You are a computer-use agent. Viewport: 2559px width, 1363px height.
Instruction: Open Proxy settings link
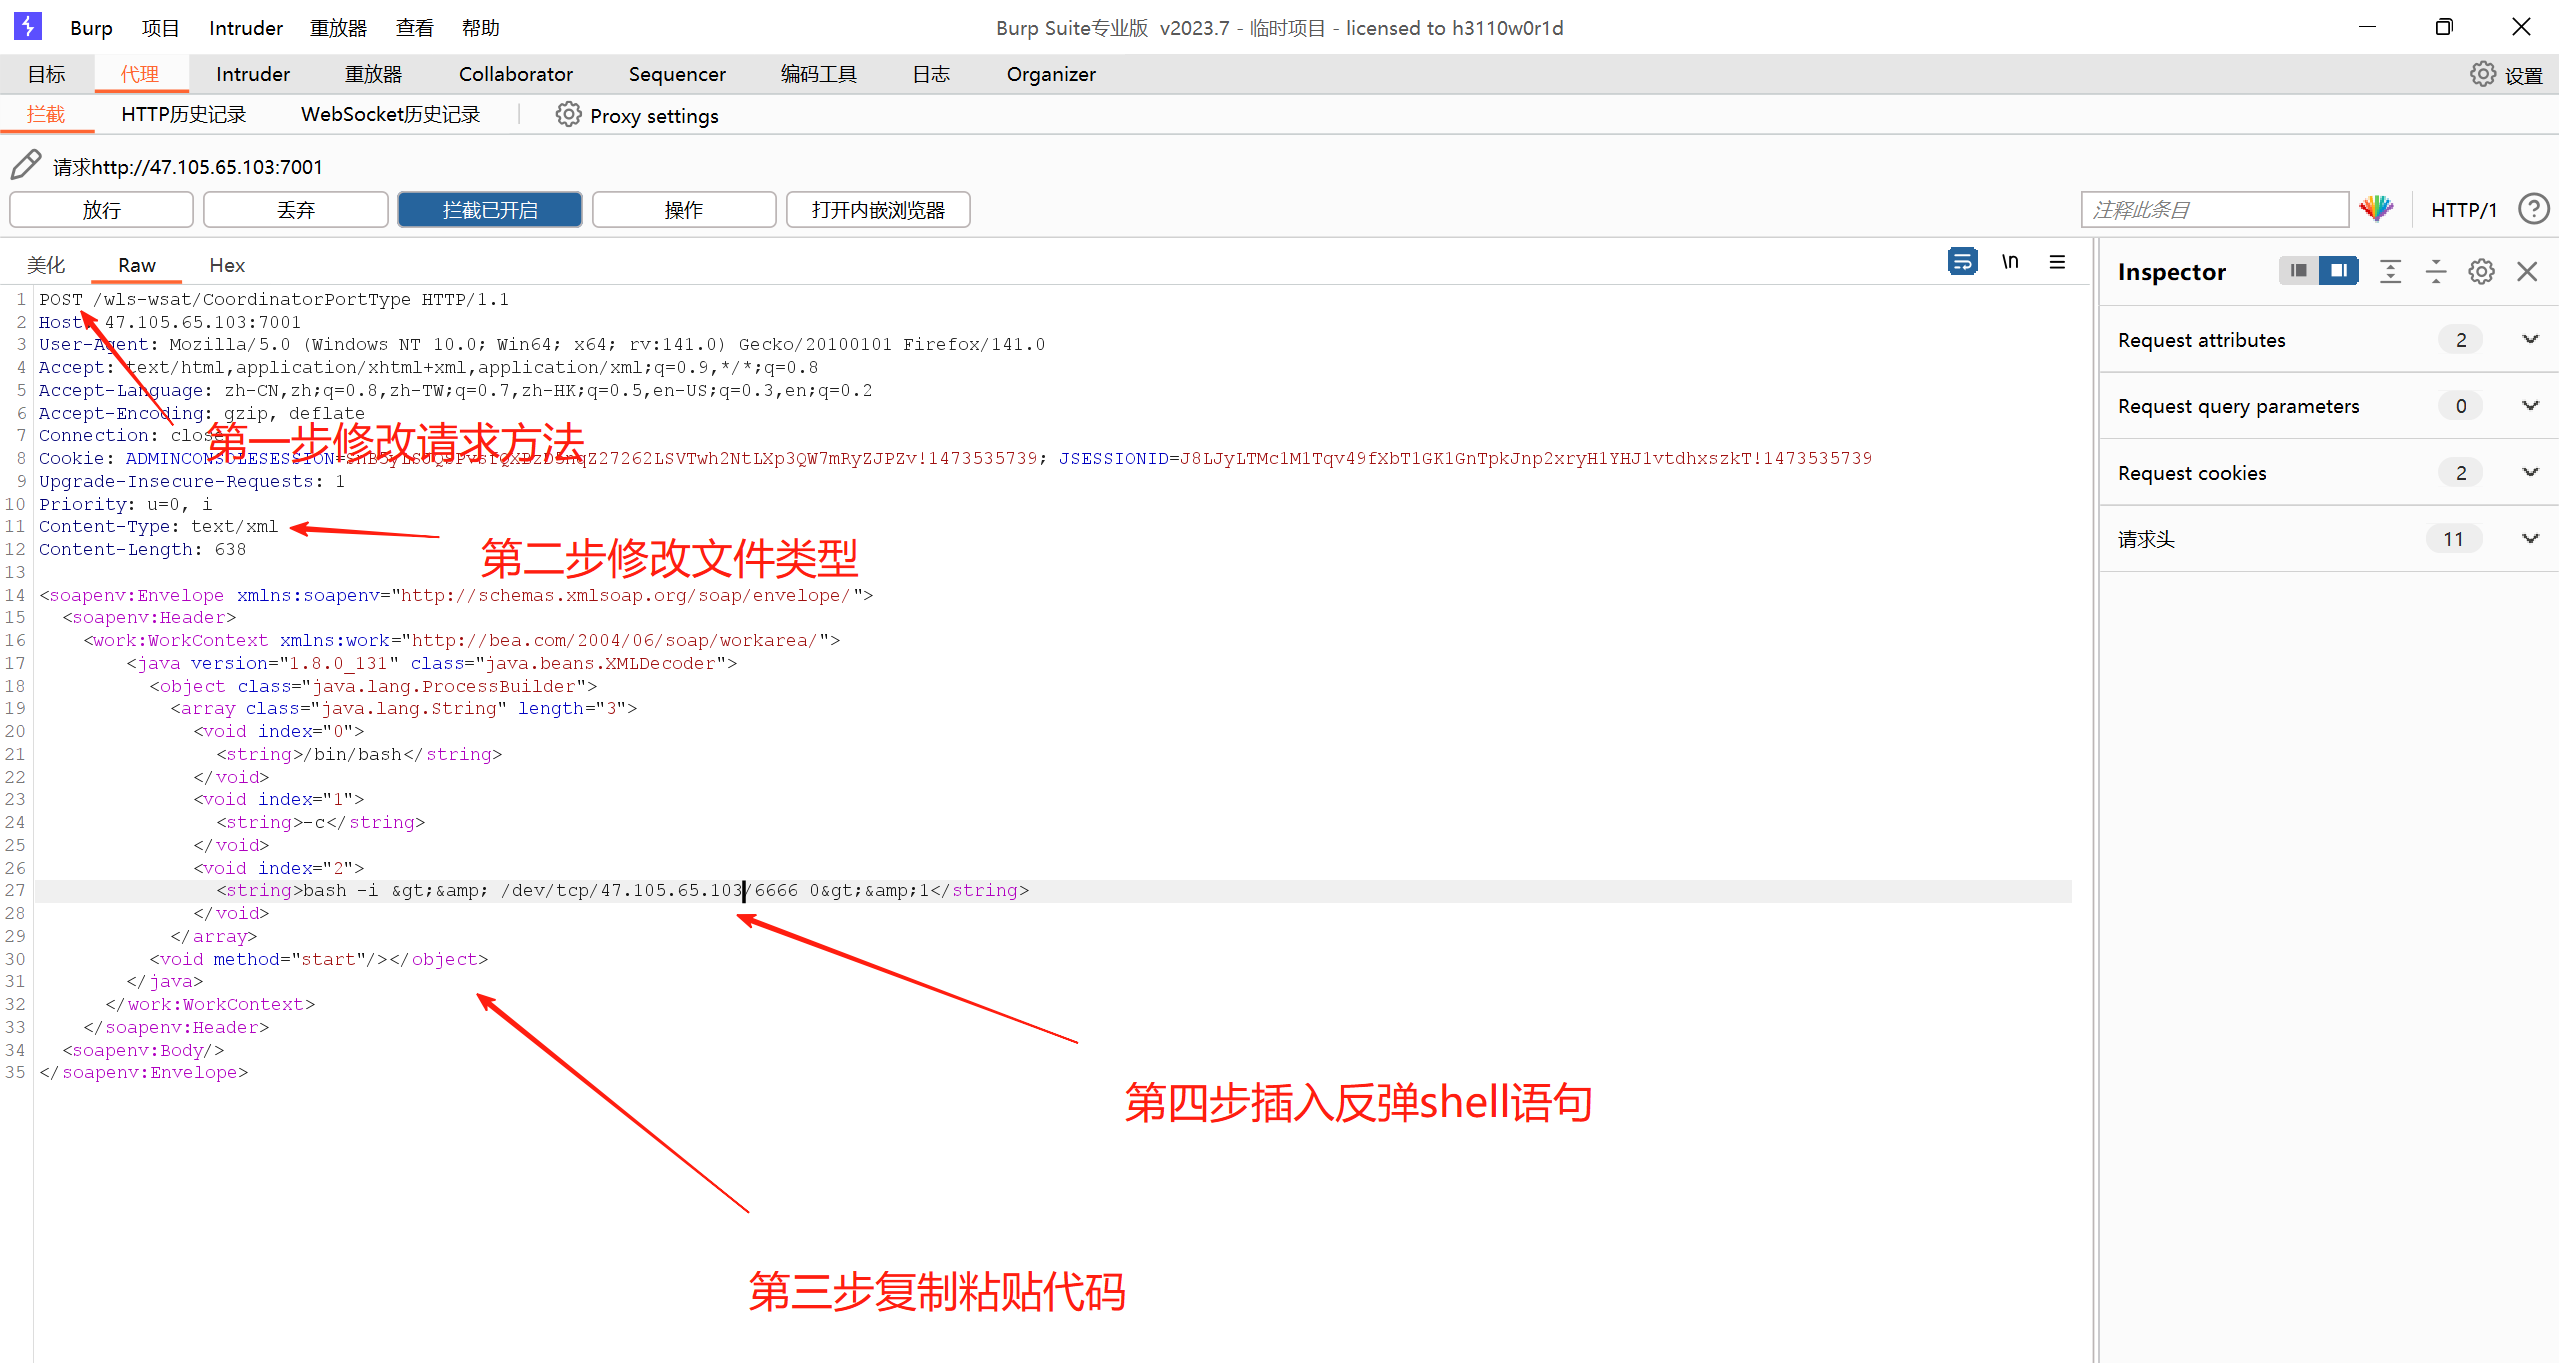click(x=654, y=116)
